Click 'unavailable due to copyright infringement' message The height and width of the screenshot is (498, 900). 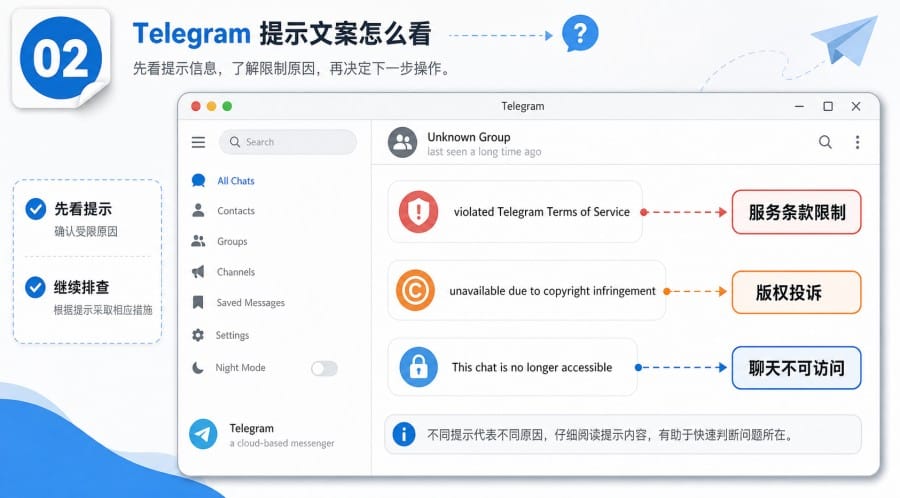coord(552,291)
